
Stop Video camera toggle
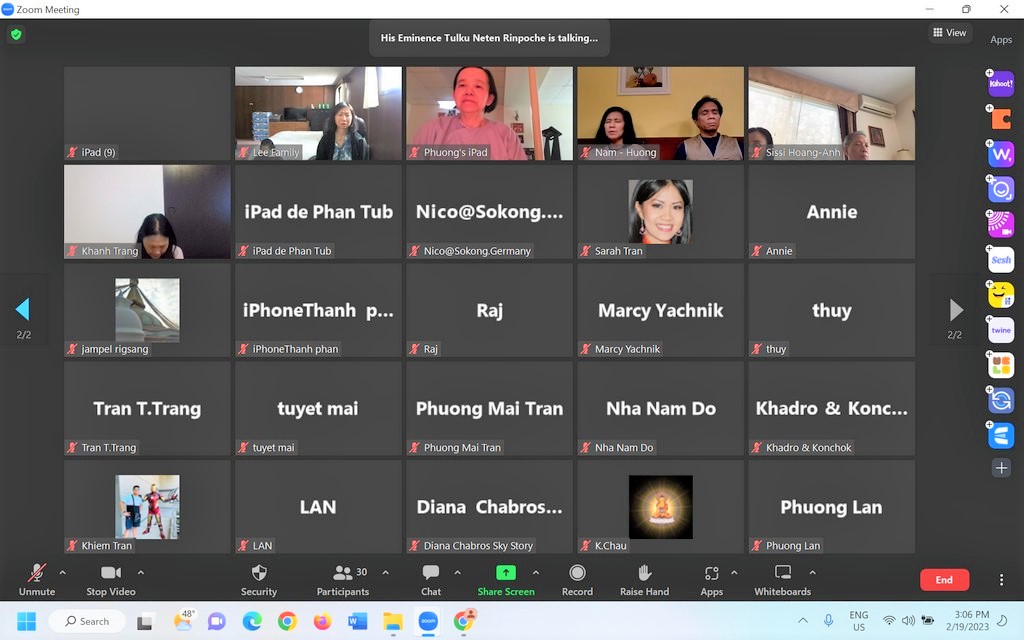[x=110, y=579]
